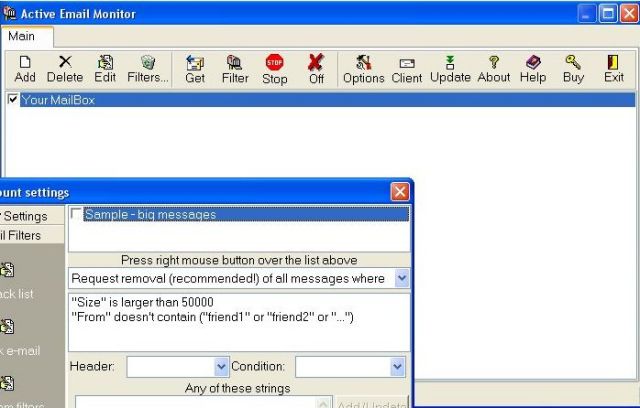Click the Get mail icon

click(x=195, y=63)
